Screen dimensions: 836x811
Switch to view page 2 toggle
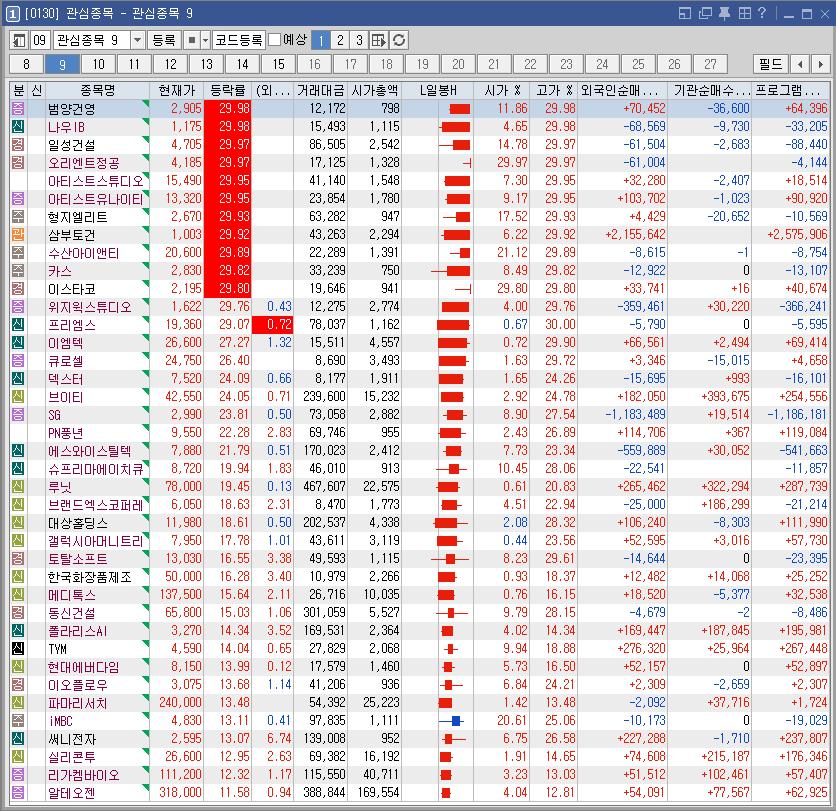click(x=340, y=41)
